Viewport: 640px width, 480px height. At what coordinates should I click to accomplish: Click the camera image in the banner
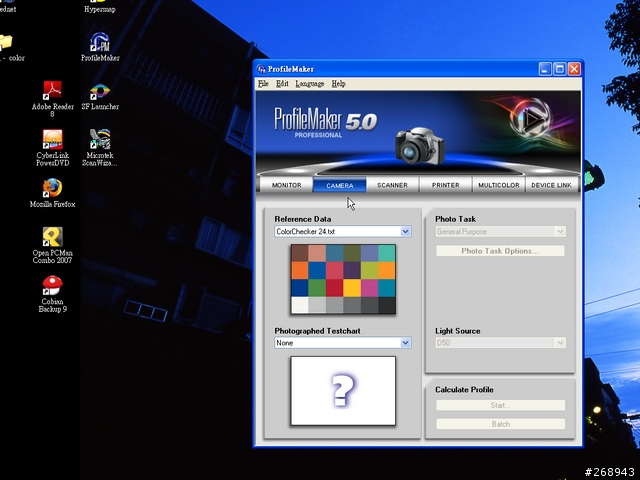tap(420, 146)
